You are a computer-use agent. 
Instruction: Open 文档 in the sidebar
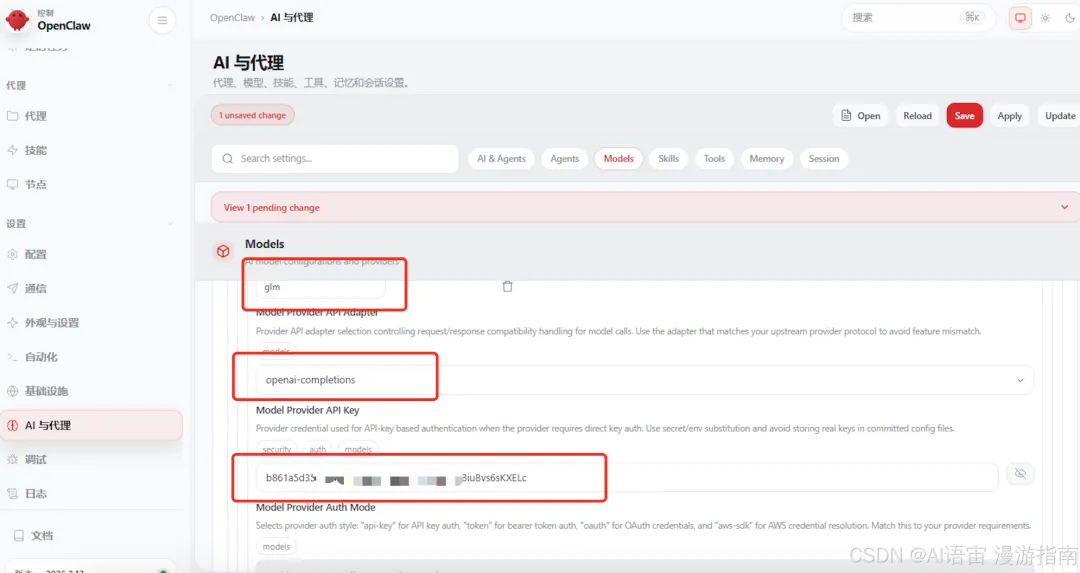(x=91, y=535)
